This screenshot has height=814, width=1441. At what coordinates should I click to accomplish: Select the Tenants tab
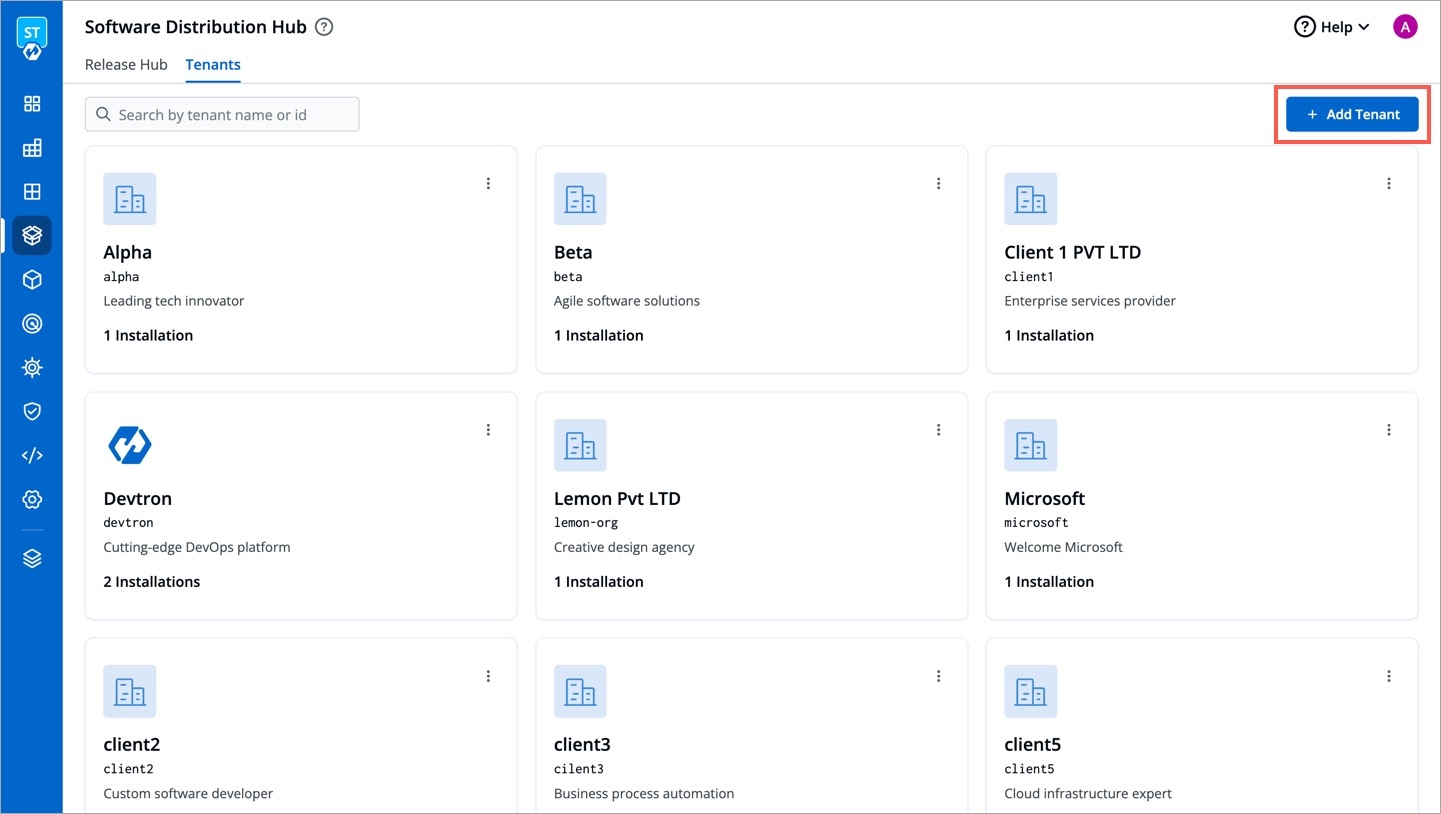(x=213, y=64)
